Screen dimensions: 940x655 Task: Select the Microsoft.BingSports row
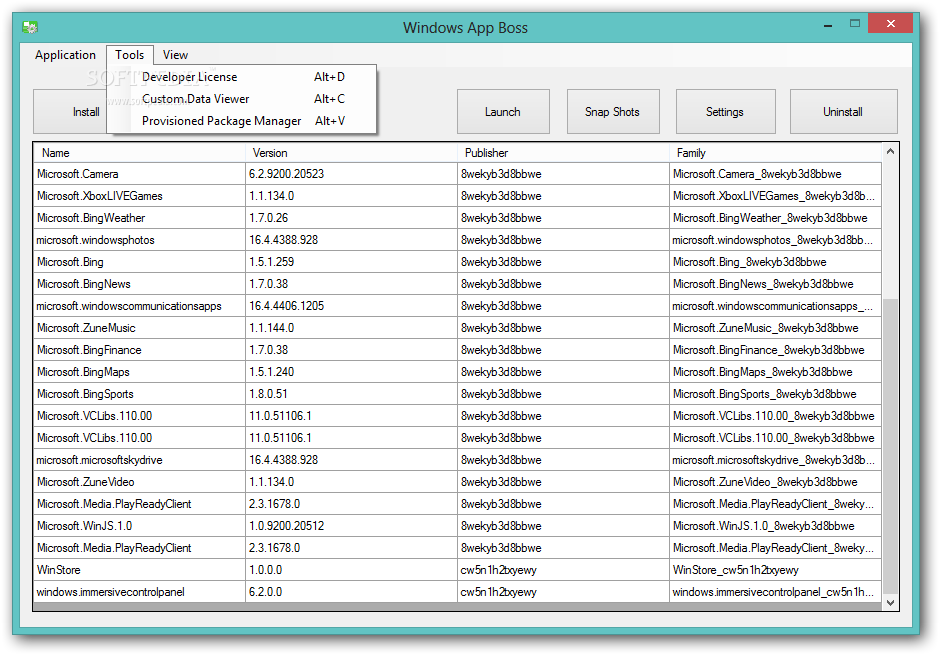[x=457, y=394]
